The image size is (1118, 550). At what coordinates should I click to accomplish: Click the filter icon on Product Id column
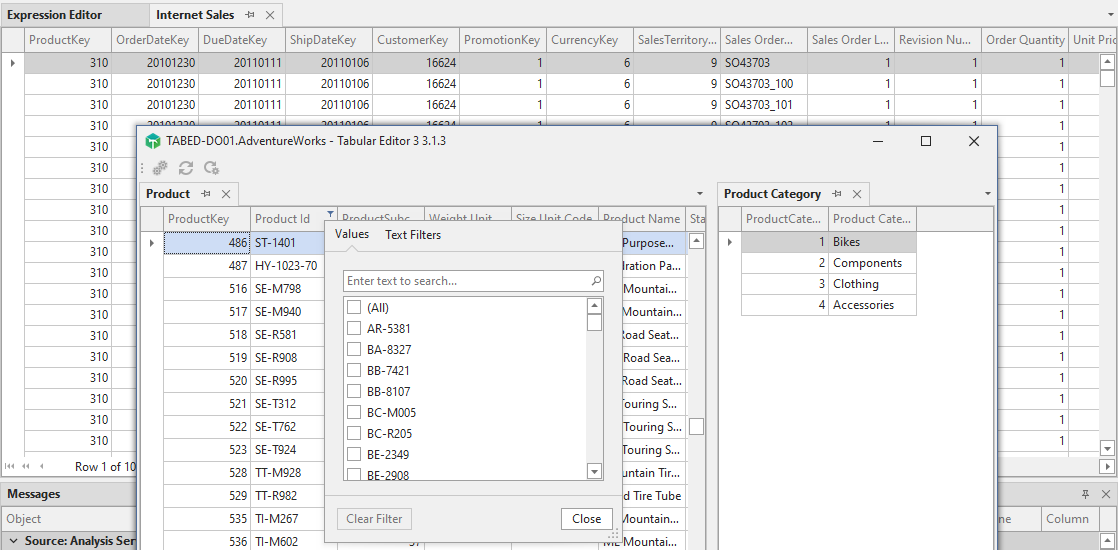[x=330, y=215]
